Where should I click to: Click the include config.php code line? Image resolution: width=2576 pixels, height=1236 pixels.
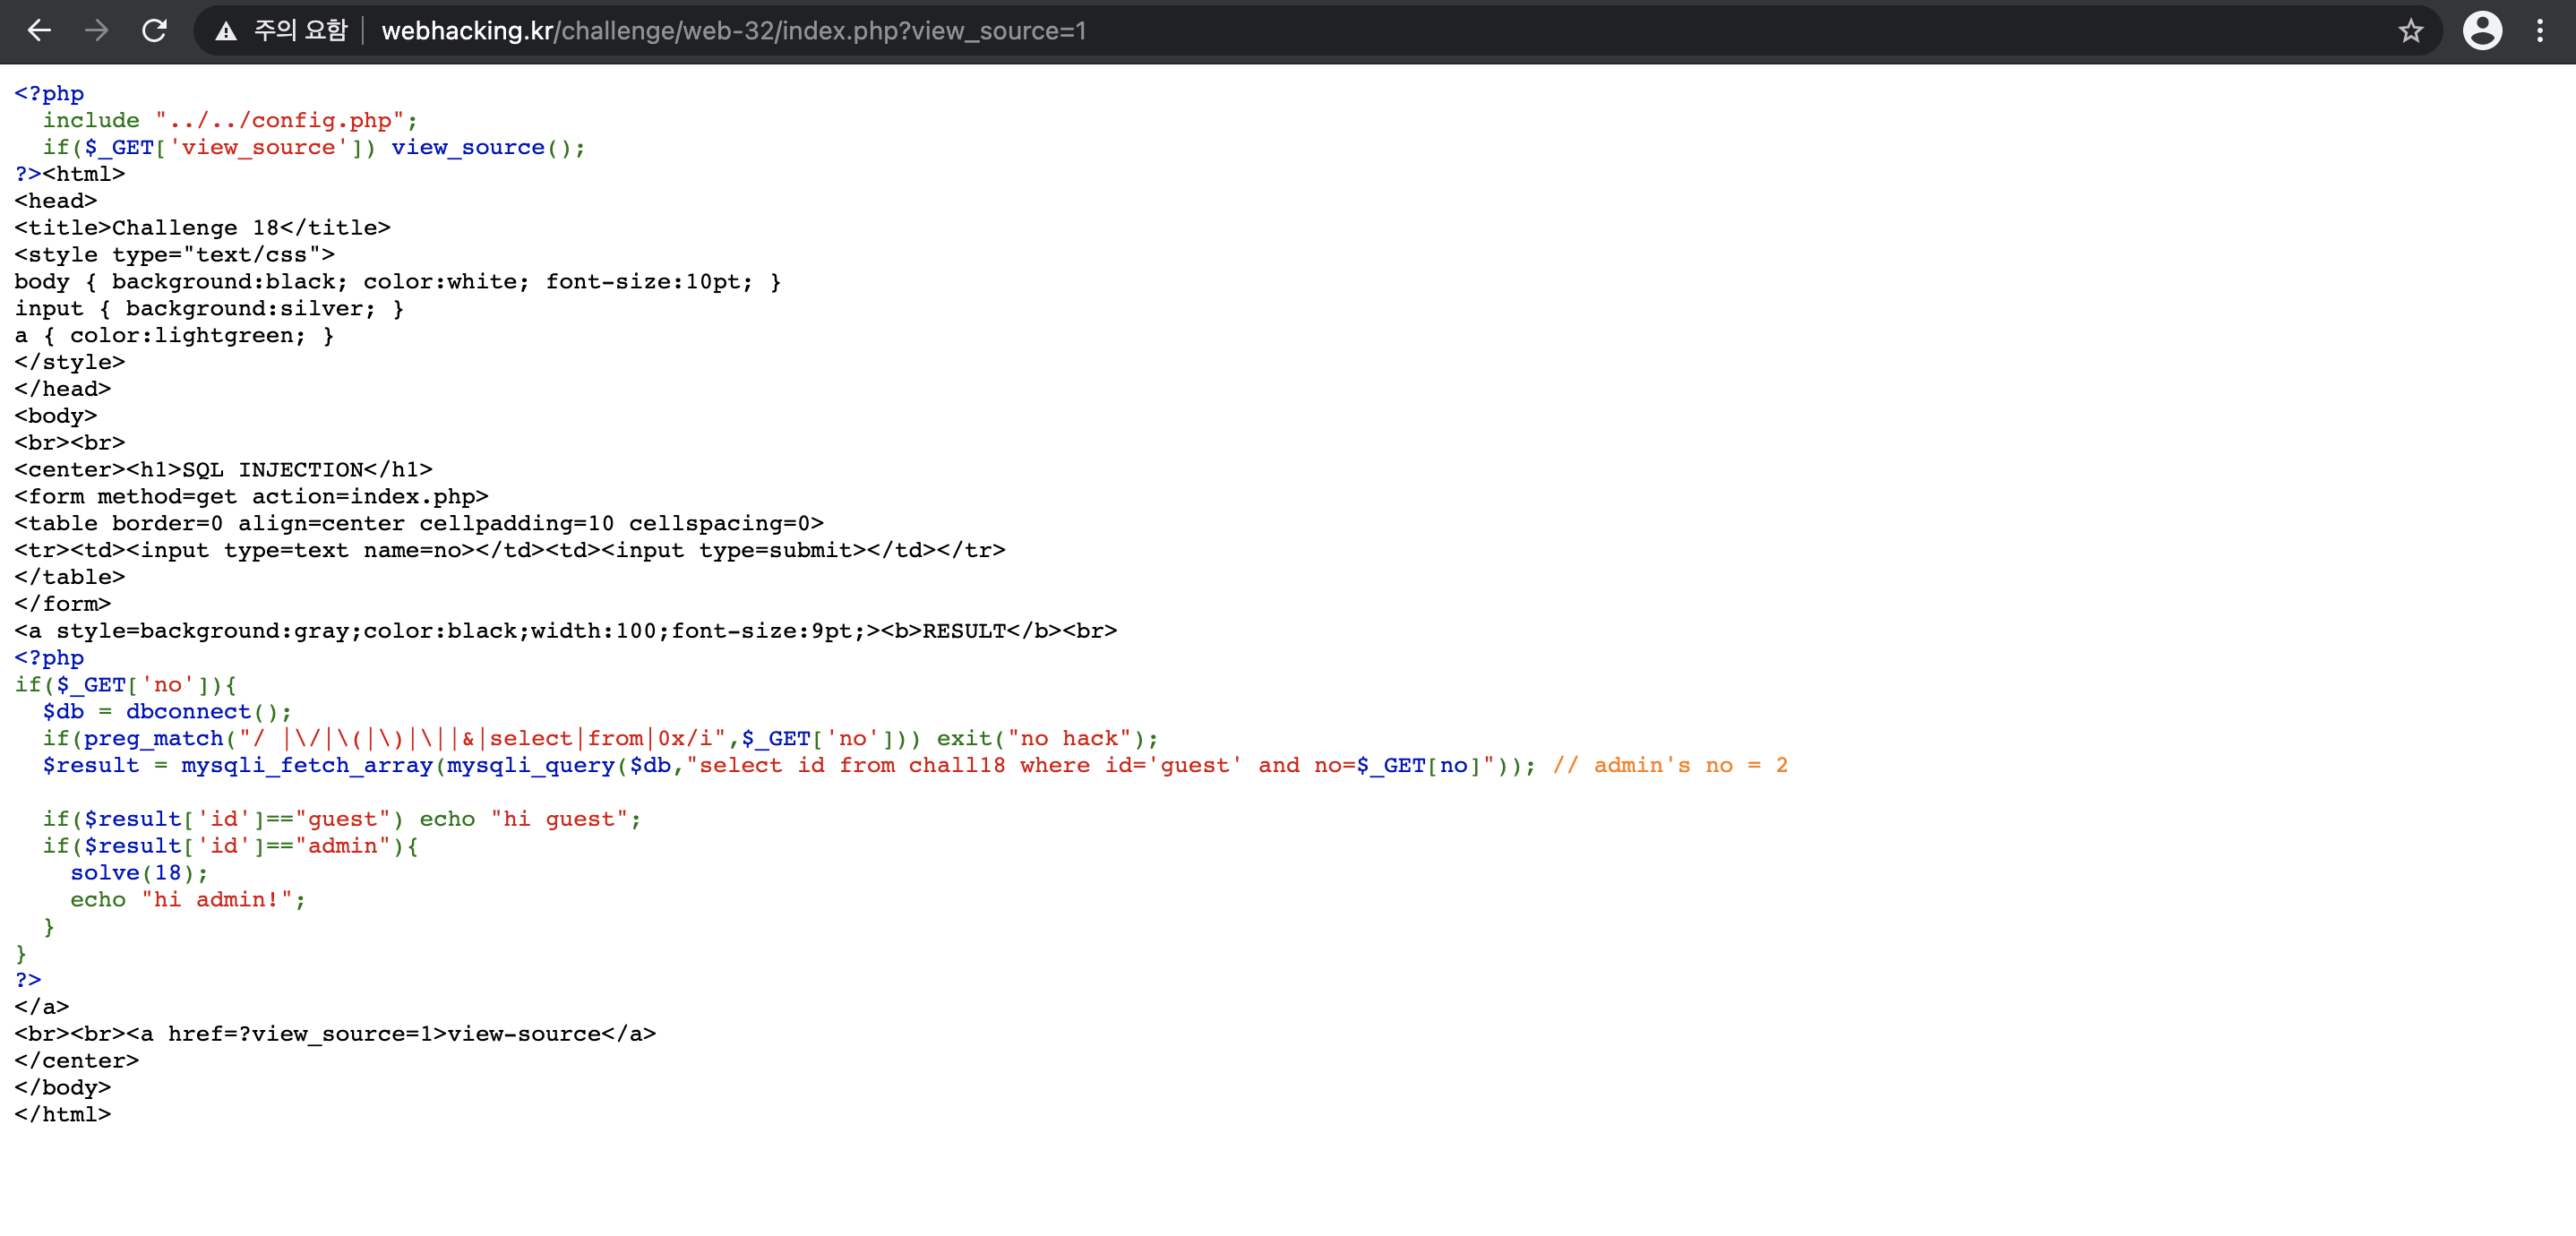230,120
